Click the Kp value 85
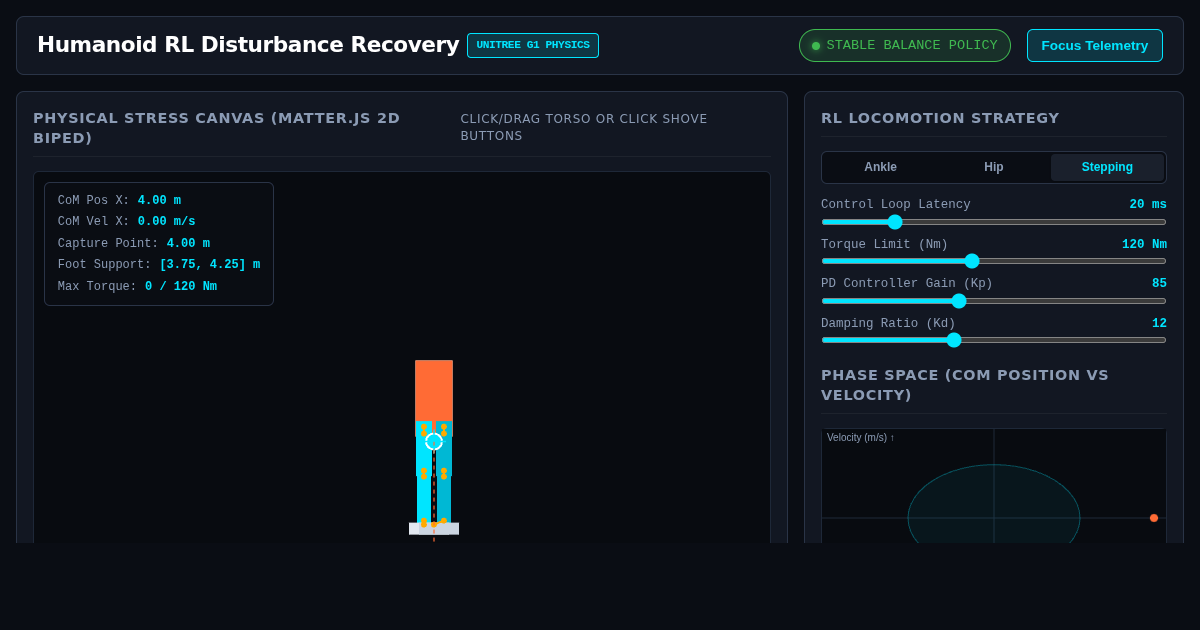The image size is (1200, 630). pos(1159,284)
